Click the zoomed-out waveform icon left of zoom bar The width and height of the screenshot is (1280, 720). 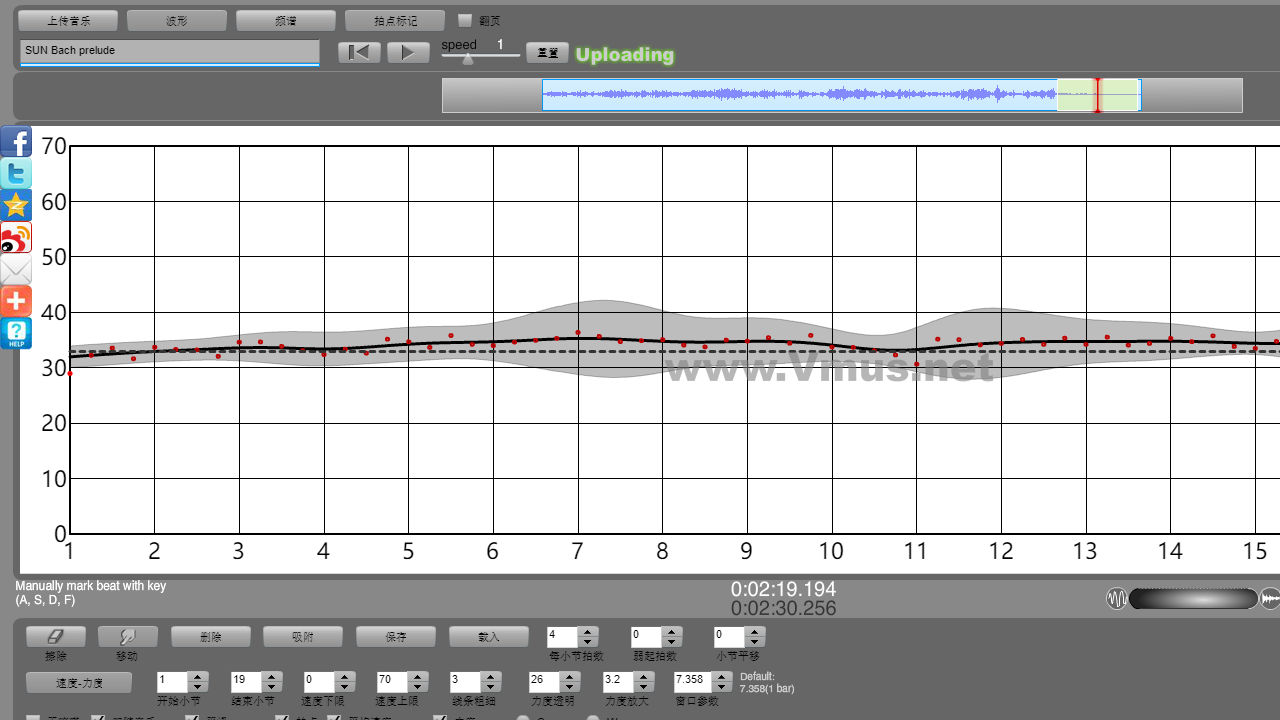(x=1116, y=599)
